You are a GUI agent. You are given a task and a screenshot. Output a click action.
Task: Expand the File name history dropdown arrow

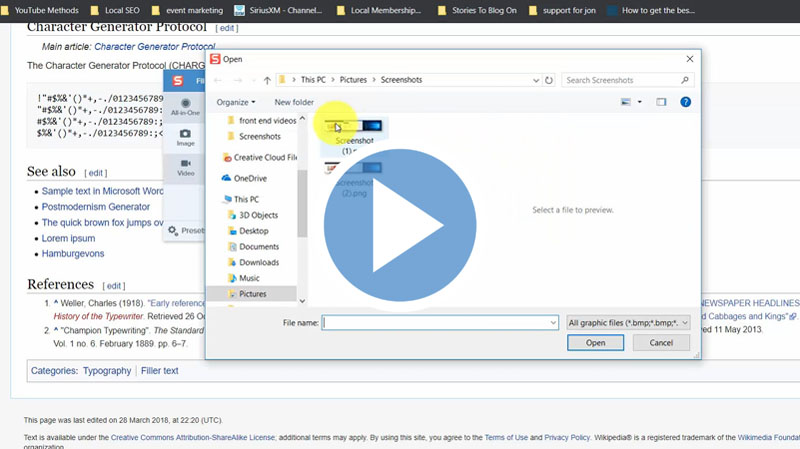click(552, 323)
